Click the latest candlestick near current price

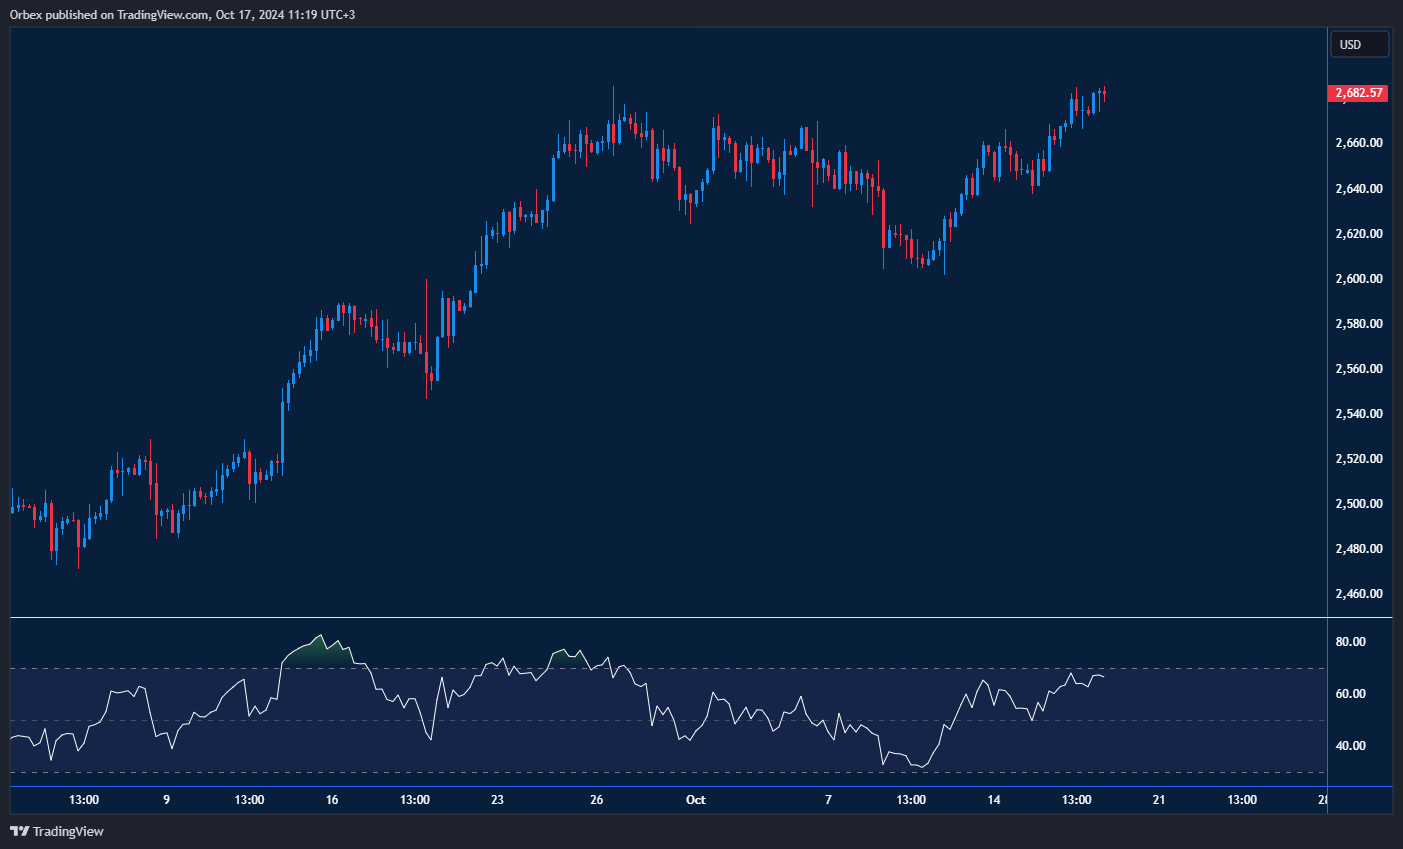pyautogui.click(x=1104, y=93)
